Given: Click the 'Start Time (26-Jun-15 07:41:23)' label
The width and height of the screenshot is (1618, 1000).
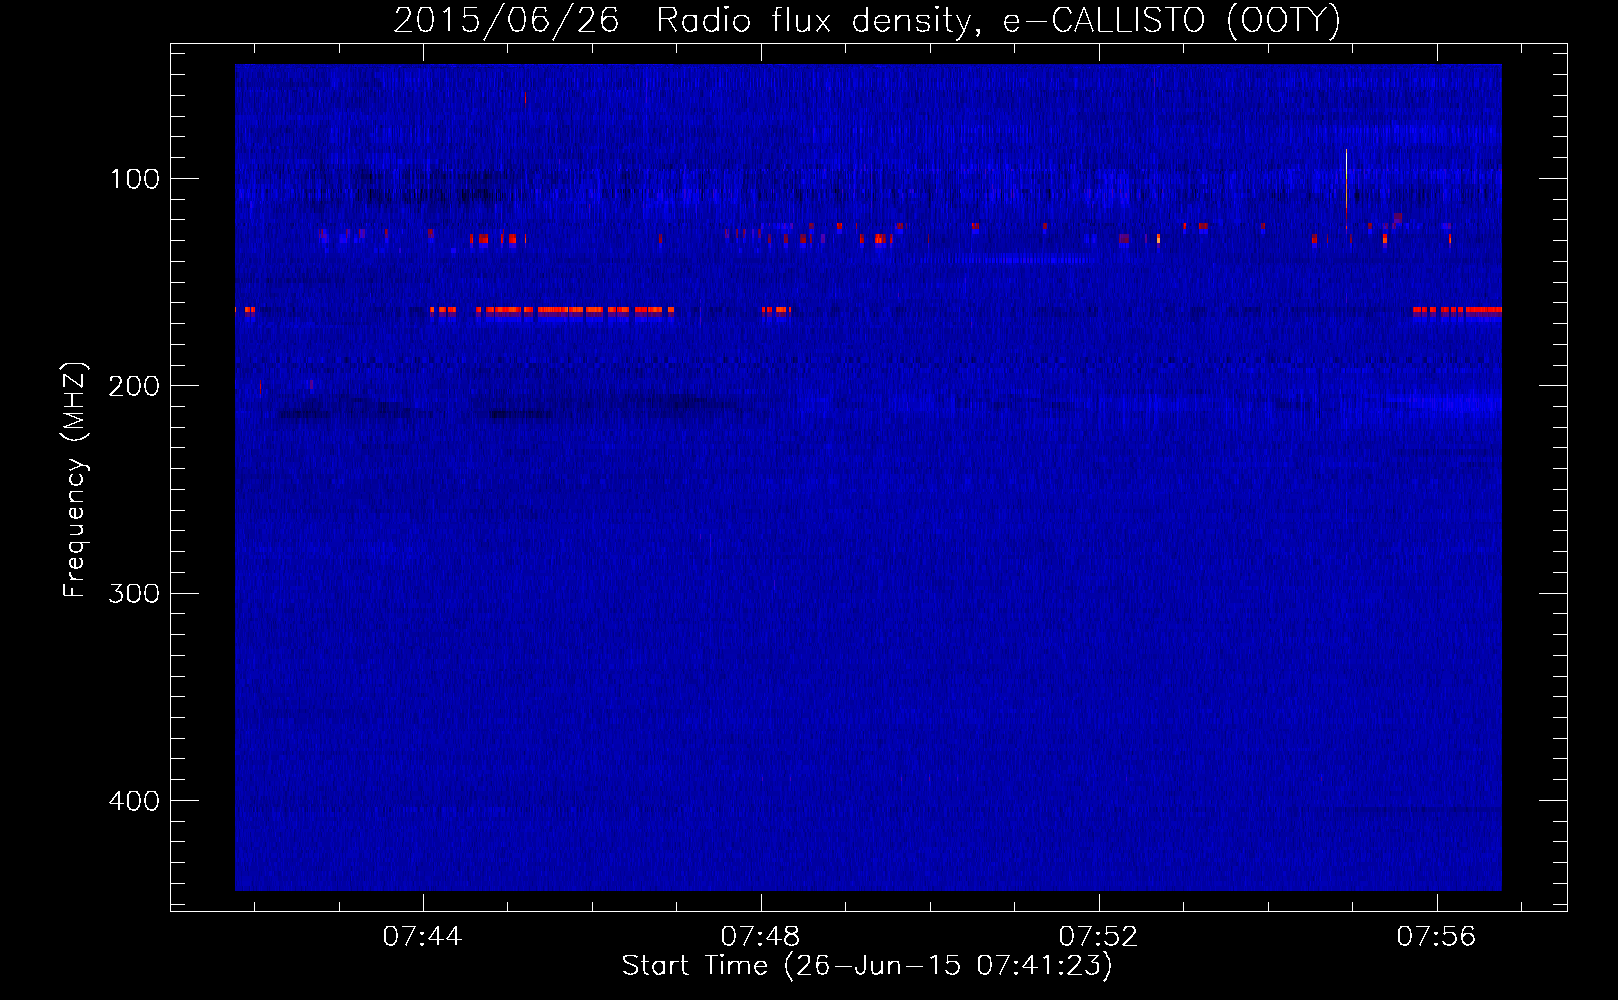Looking at the screenshot, I should click(x=867, y=966).
